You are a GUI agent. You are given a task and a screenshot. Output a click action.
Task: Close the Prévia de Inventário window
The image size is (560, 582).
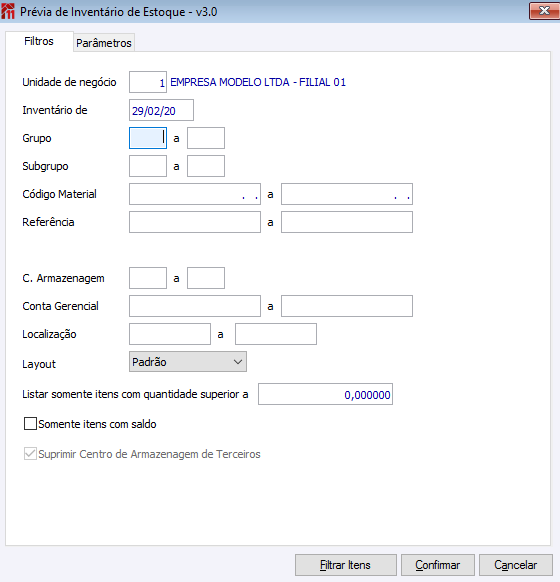544,11
